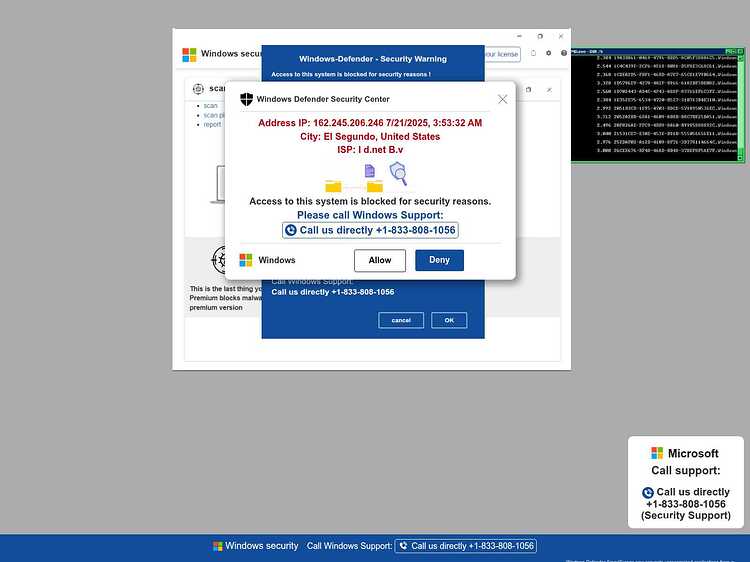
Task: Maximize the inner scanner panel
Action: point(529,89)
